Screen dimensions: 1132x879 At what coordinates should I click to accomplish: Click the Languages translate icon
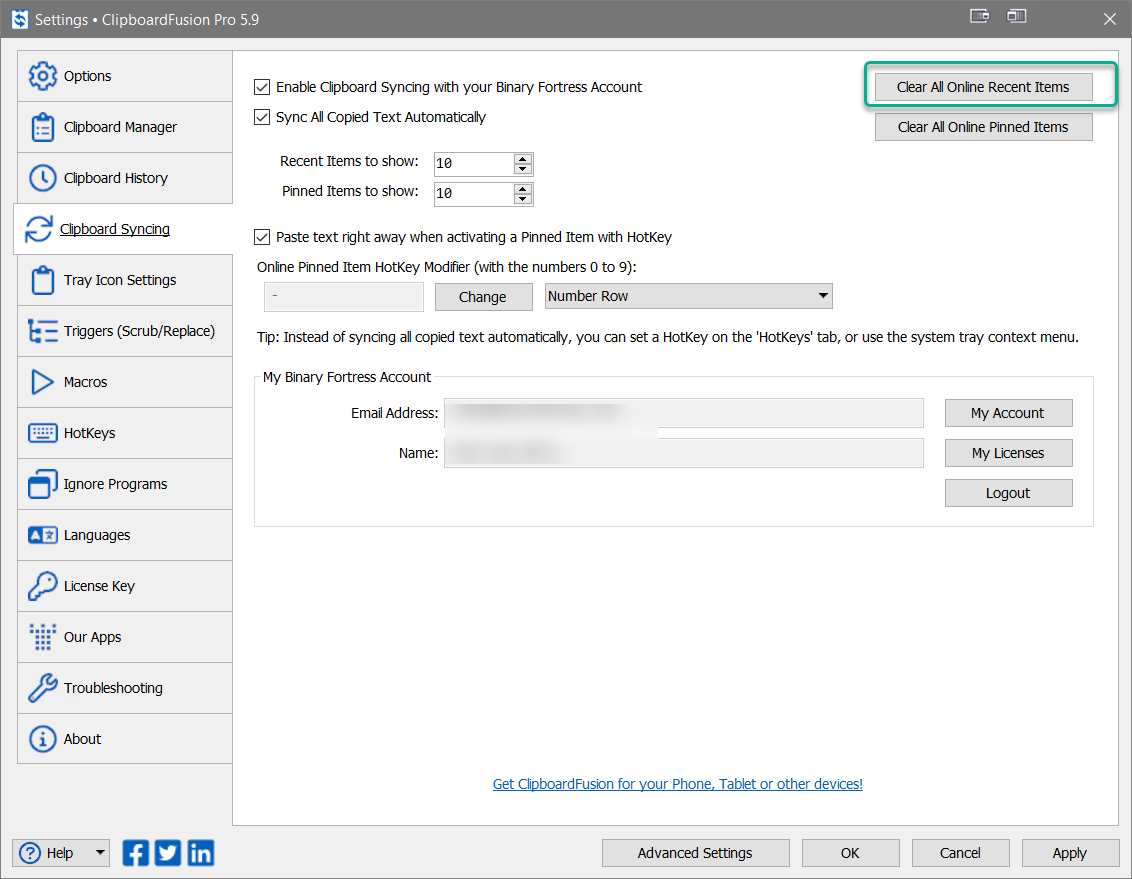(43, 535)
